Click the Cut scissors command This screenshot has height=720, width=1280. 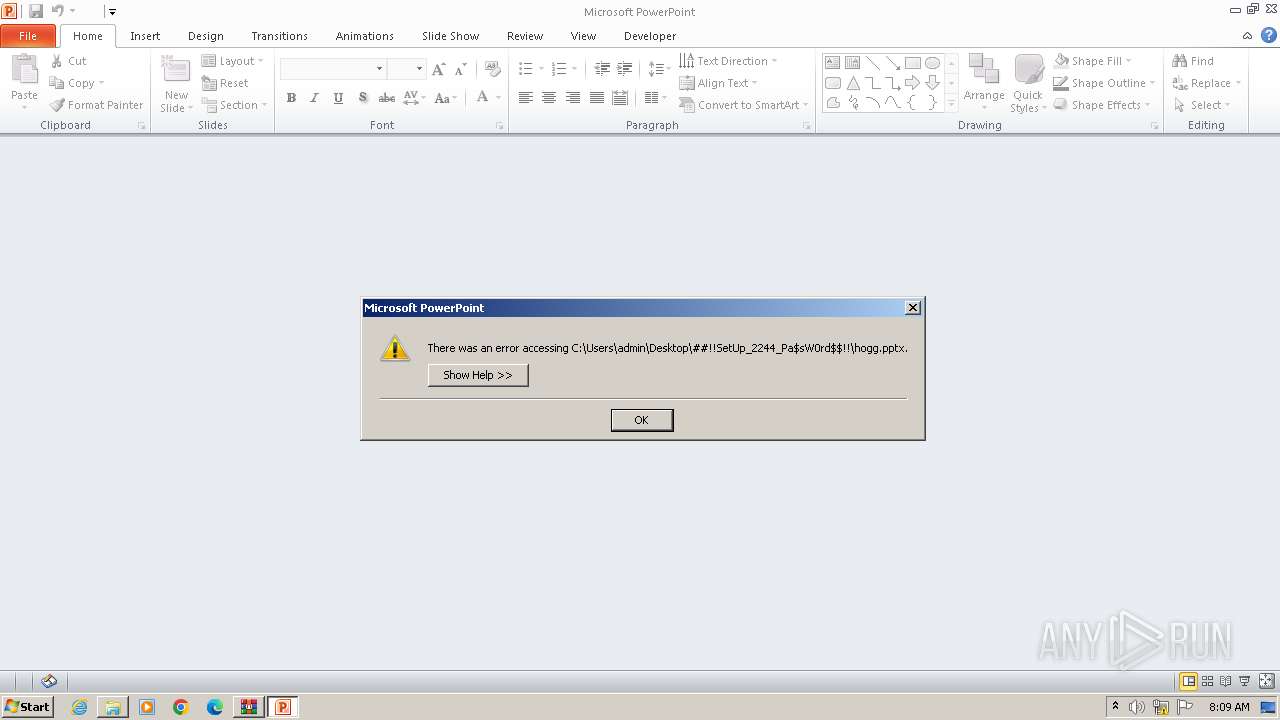click(x=69, y=61)
